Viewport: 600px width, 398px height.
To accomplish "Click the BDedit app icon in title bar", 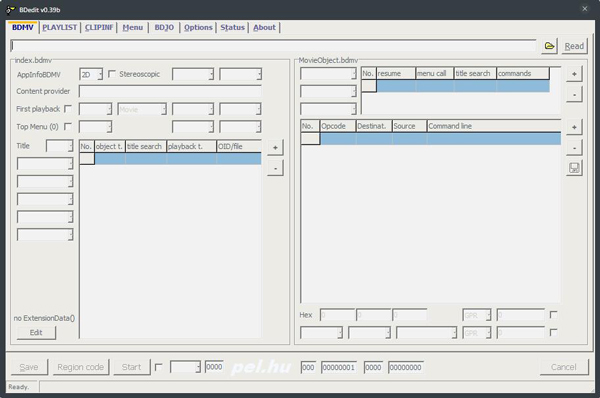I will 10,10.
